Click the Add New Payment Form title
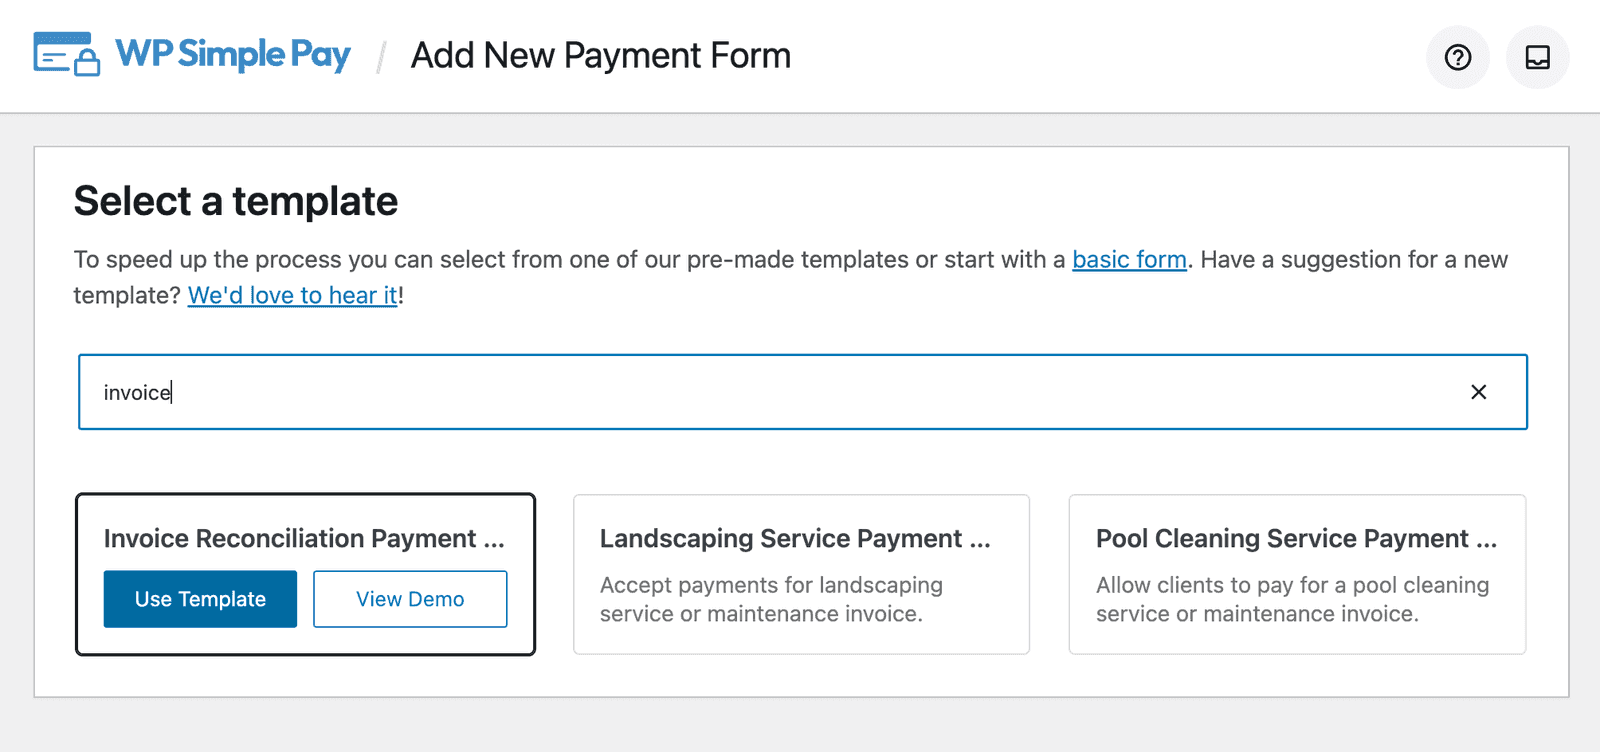The width and height of the screenshot is (1600, 752). 601,56
